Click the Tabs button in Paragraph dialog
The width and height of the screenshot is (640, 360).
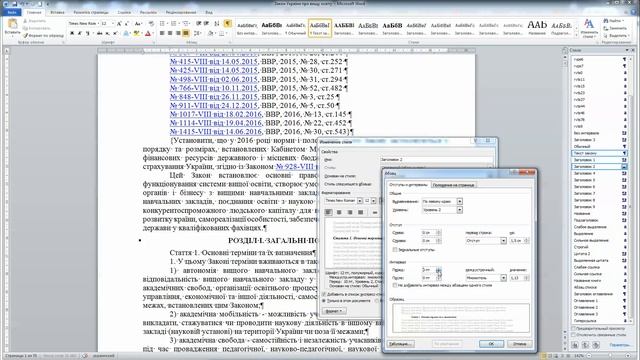point(400,344)
